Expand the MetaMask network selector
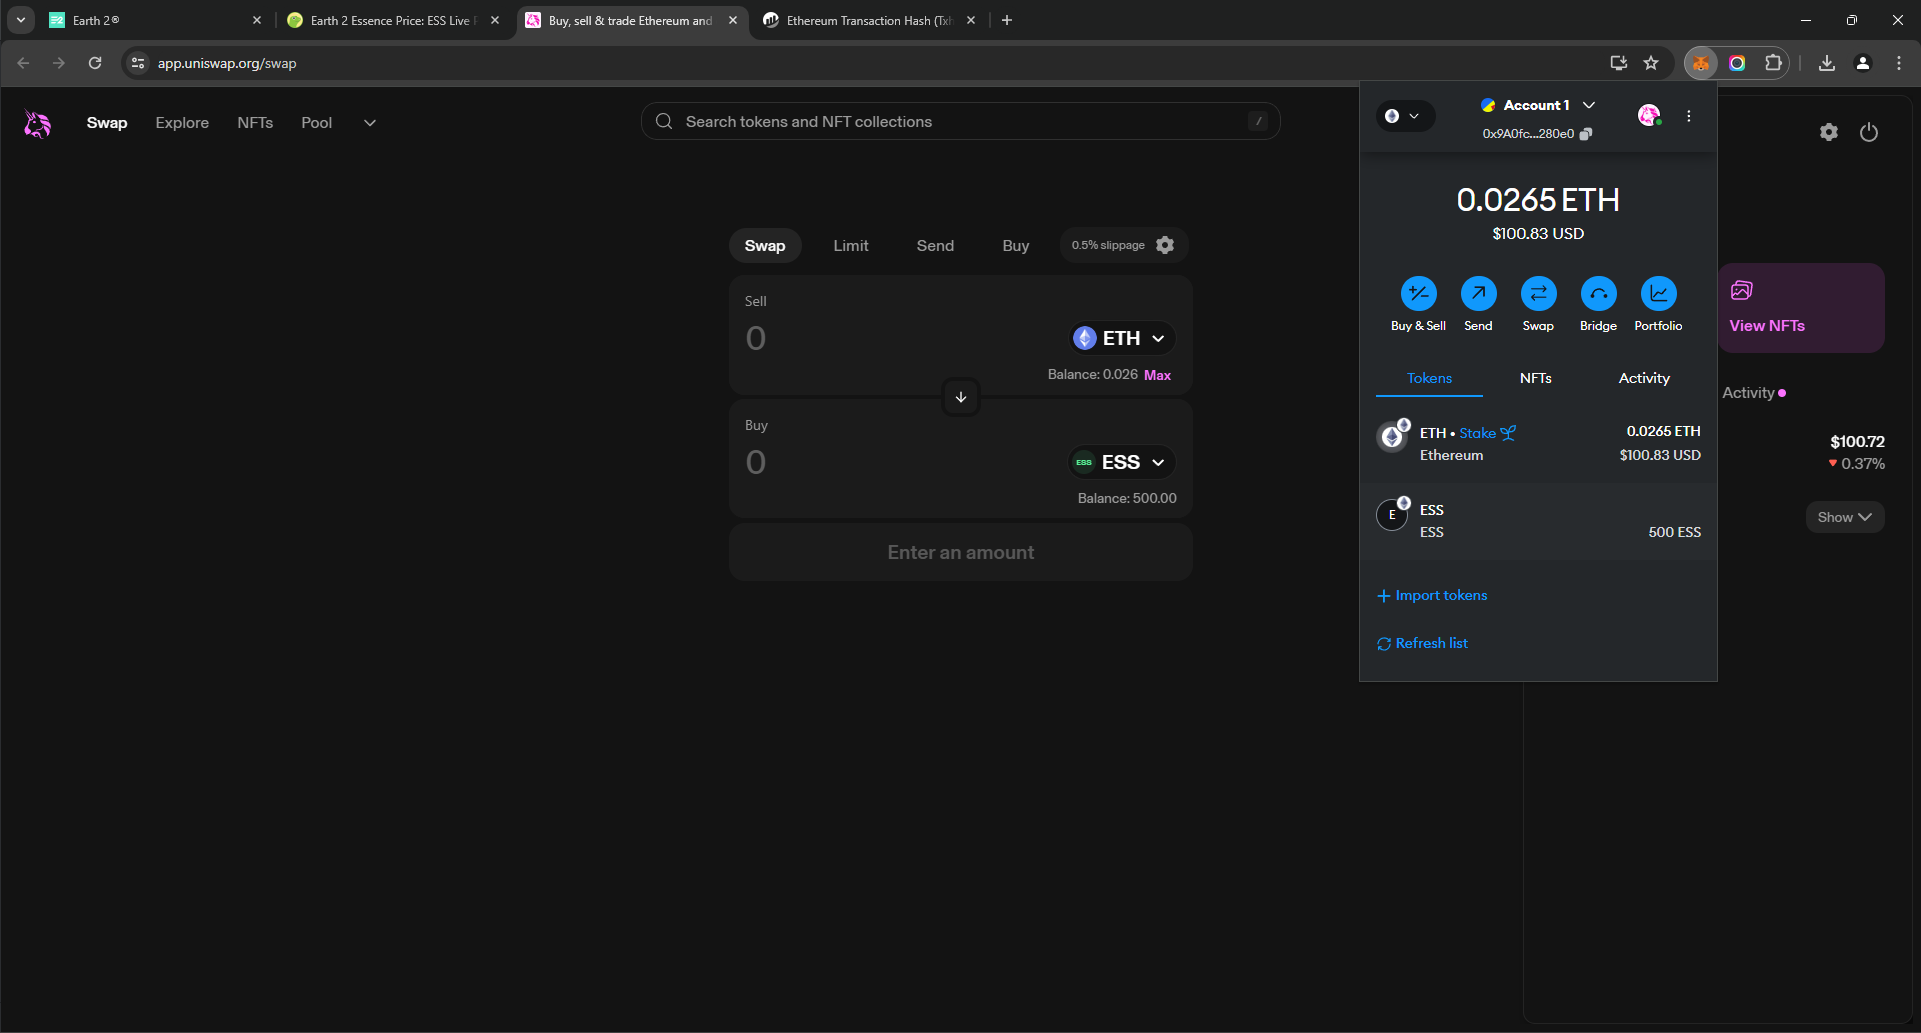Screen dimensions: 1921x1033 (x=1402, y=116)
